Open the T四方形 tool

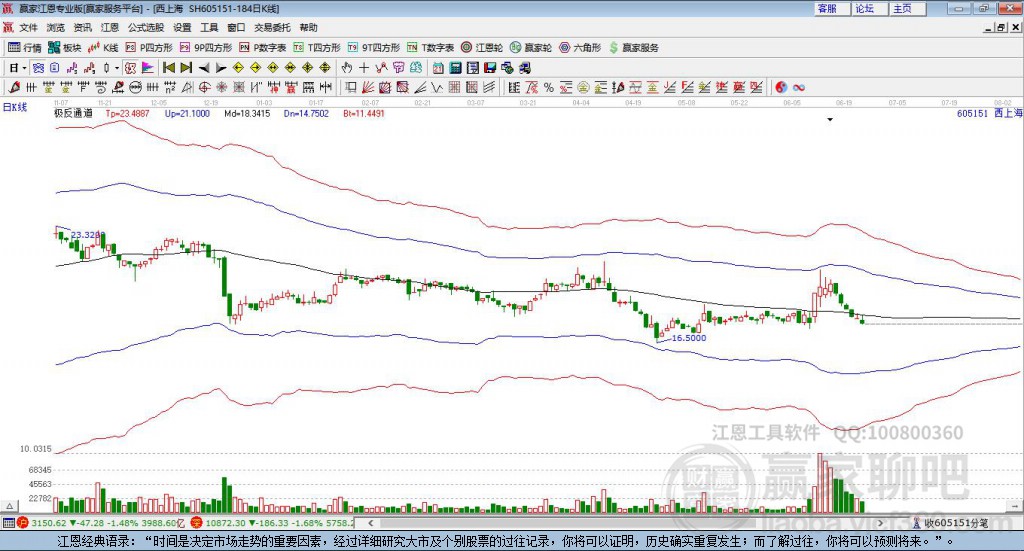(317, 48)
